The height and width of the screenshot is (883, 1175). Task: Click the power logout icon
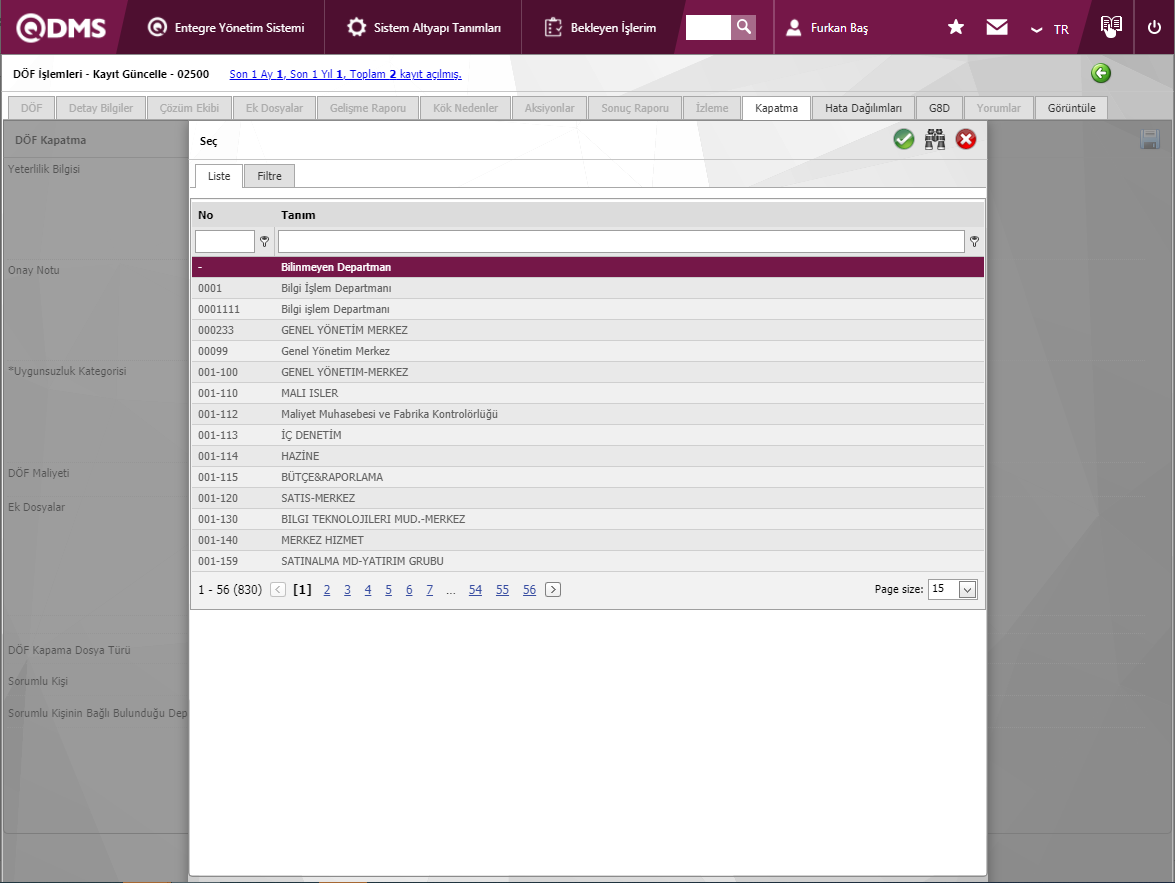[1155, 27]
